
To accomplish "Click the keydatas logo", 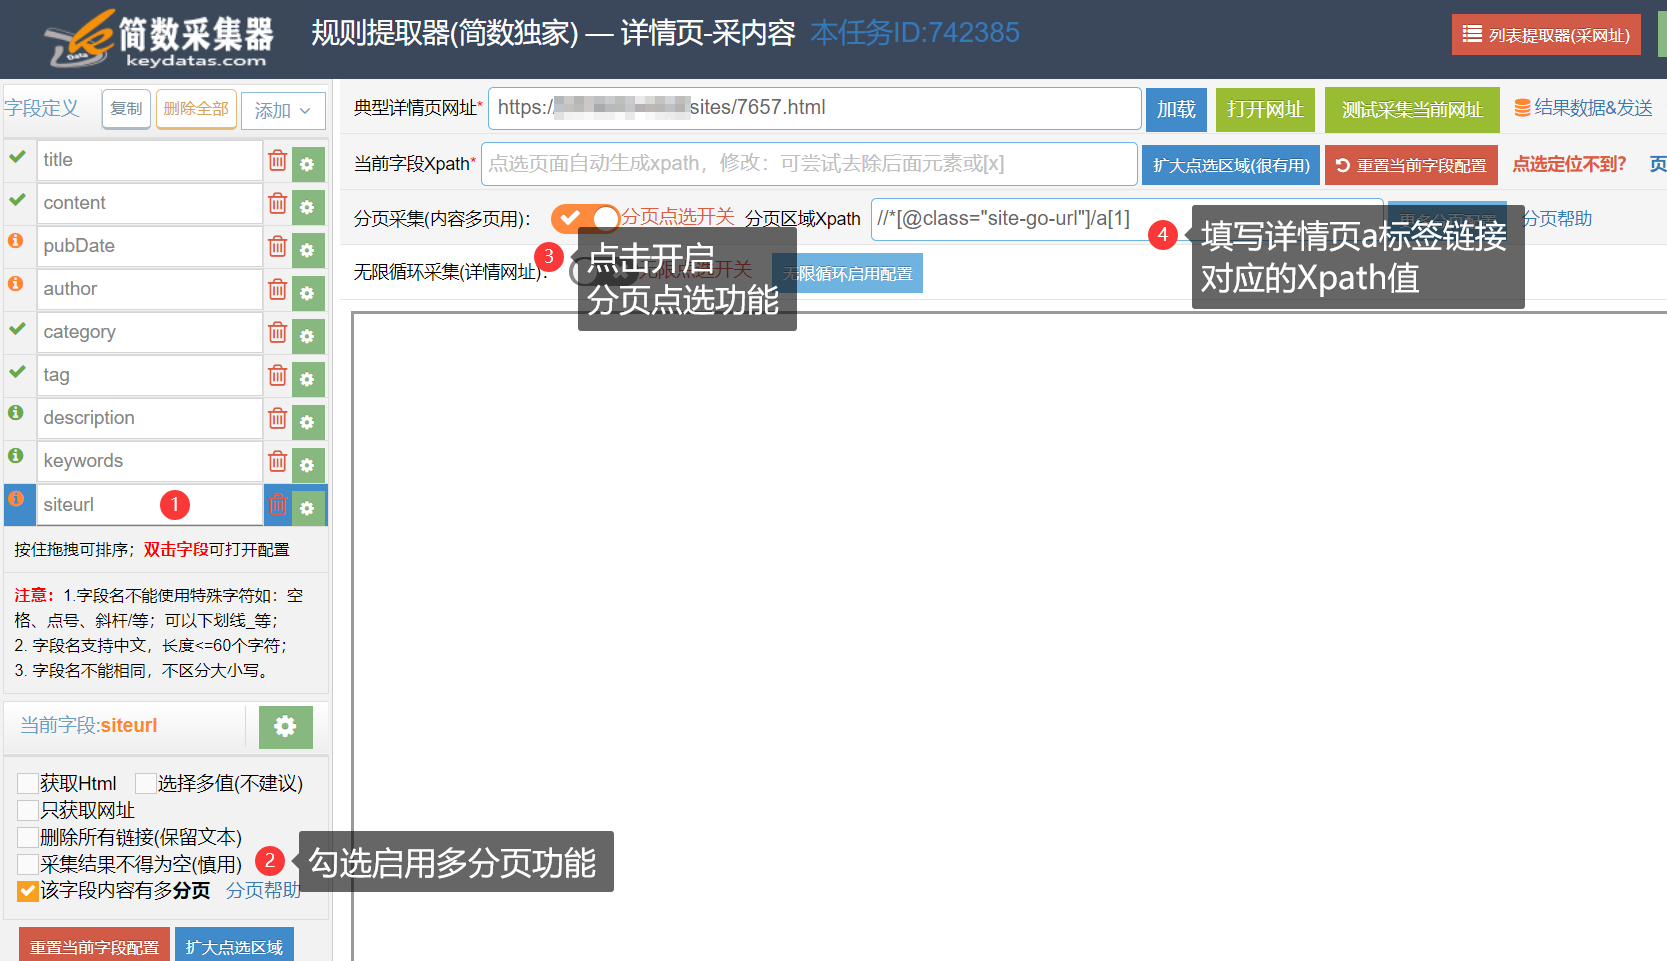I will point(160,39).
